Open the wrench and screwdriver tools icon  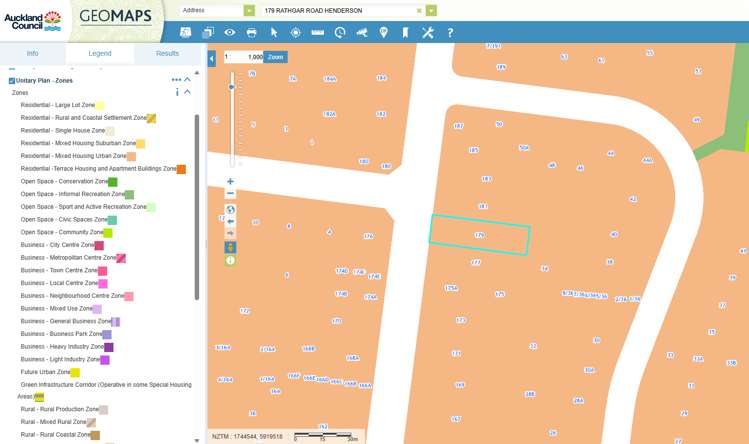(x=428, y=32)
